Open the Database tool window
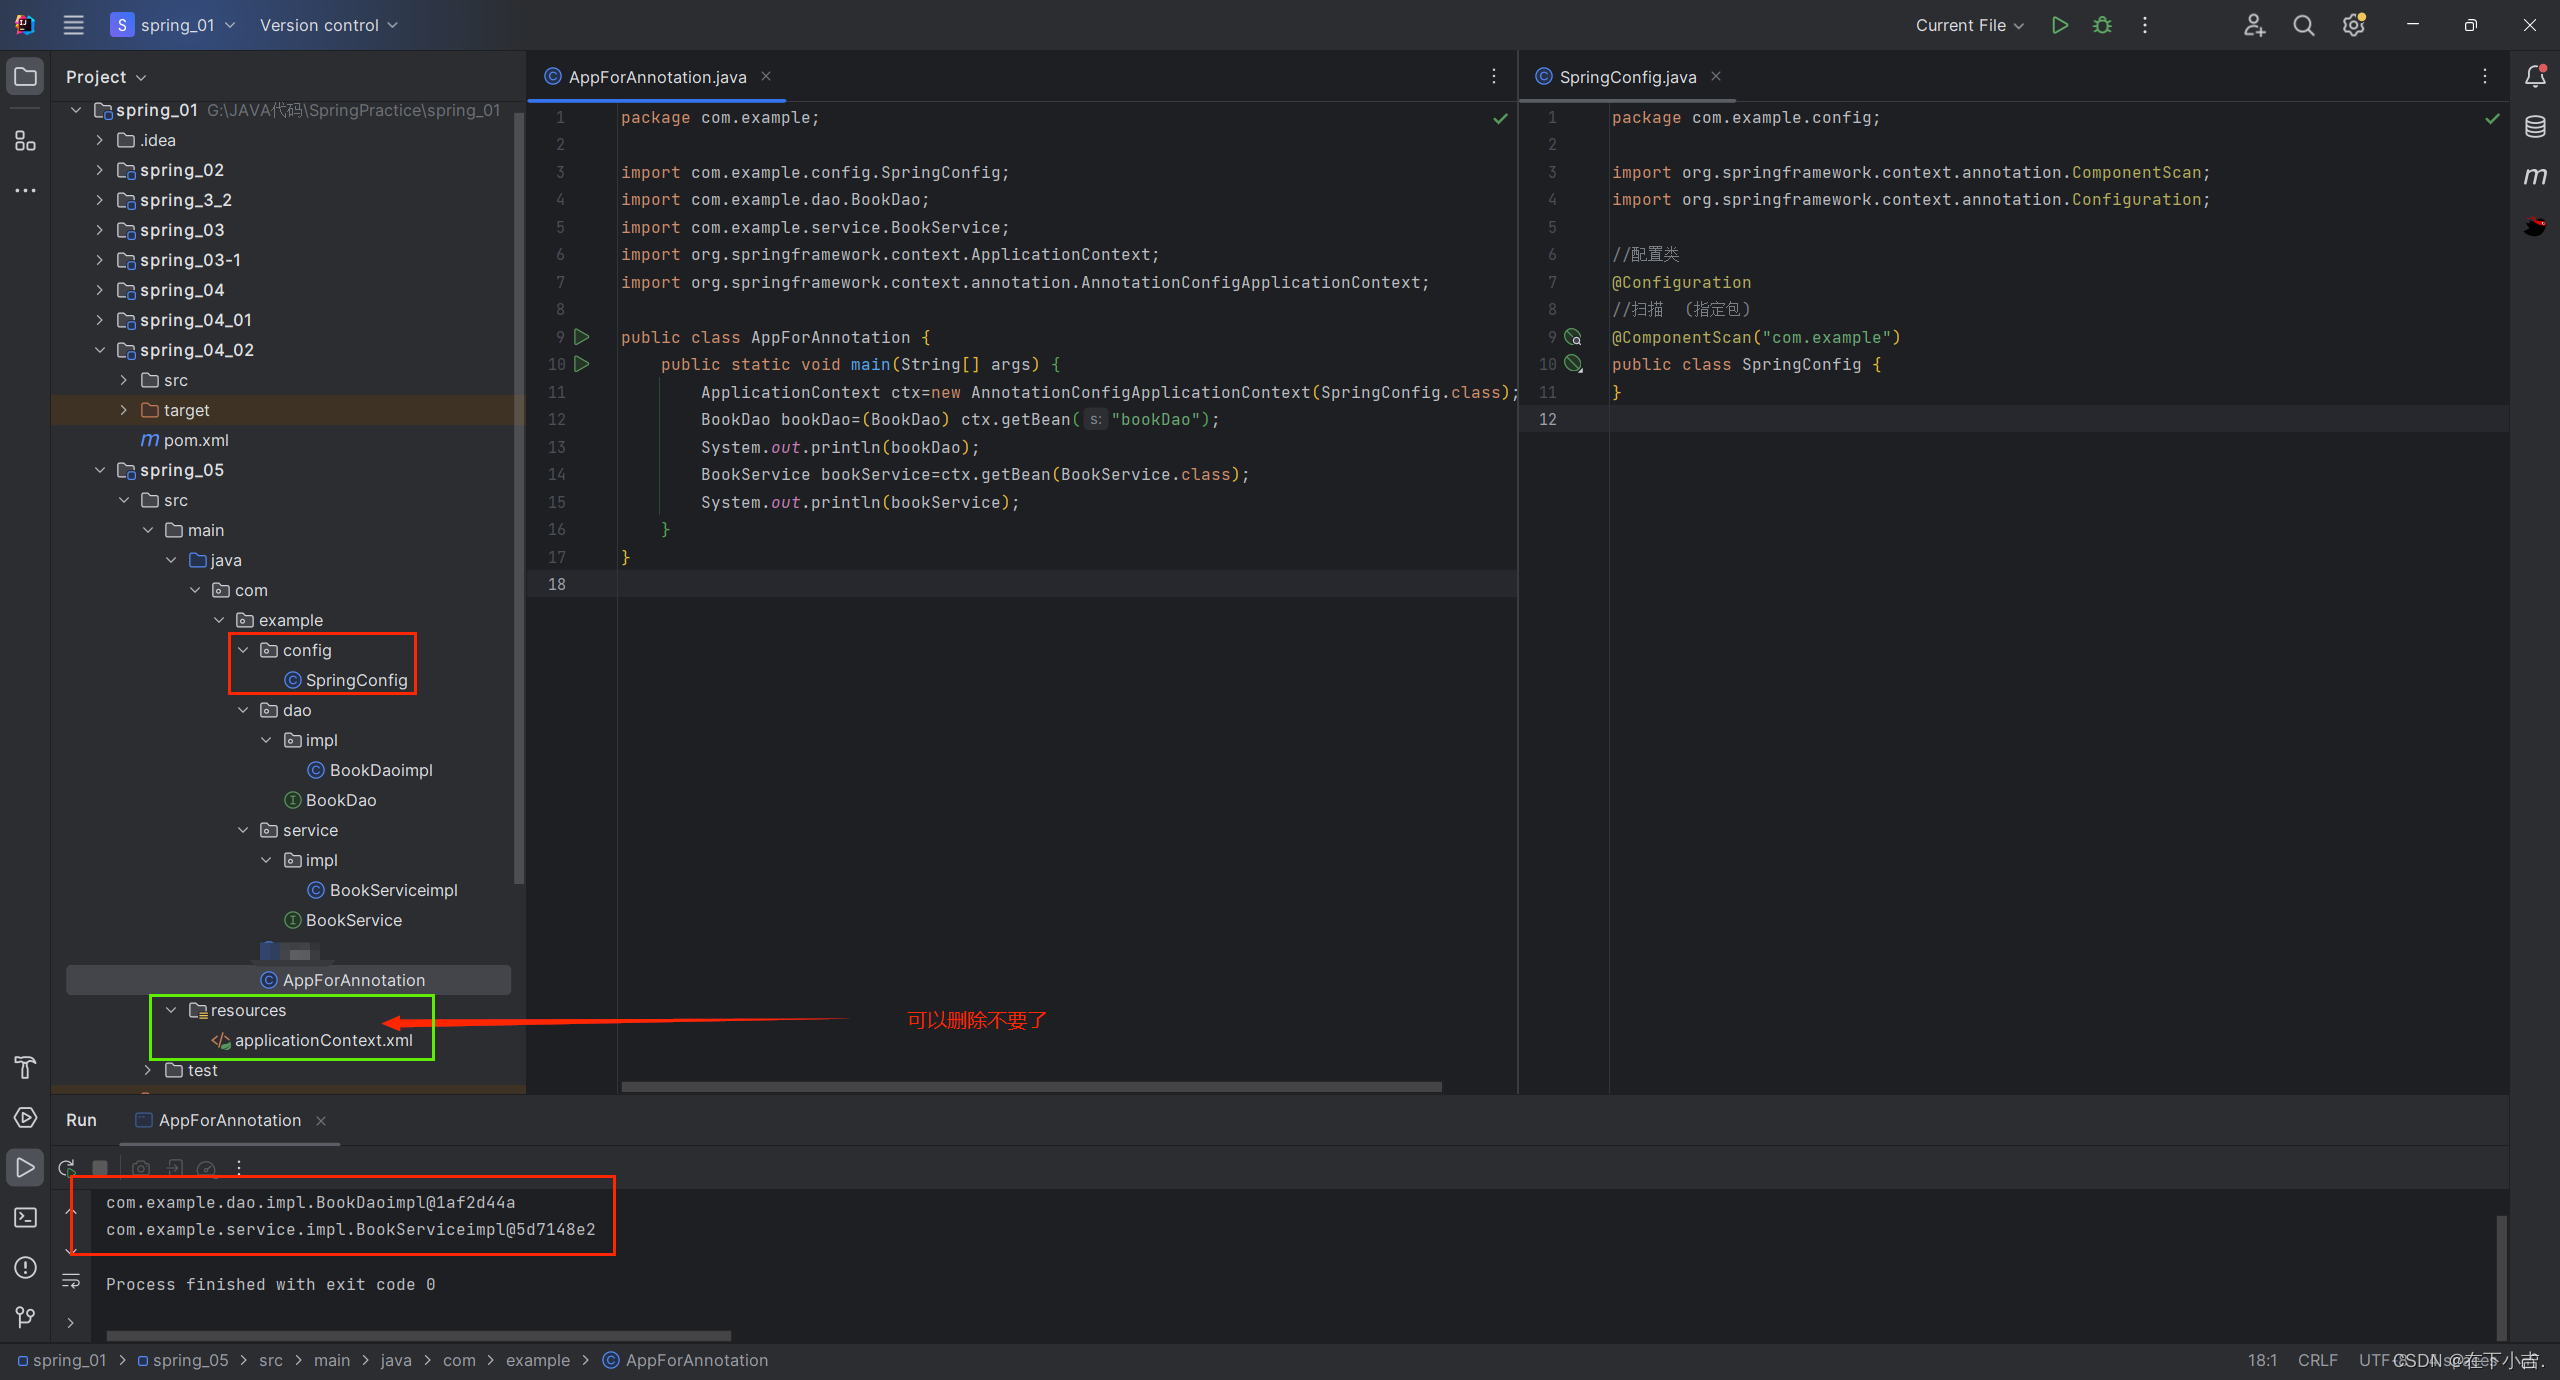This screenshot has height=1380, width=2560. (x=2535, y=126)
